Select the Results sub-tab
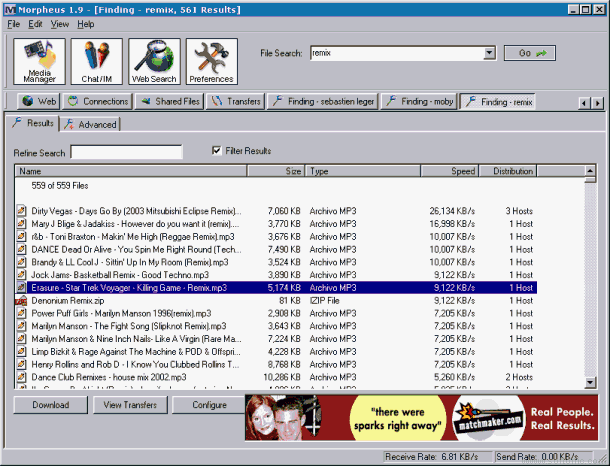Viewport: 610px width, 466px height. coord(33,123)
